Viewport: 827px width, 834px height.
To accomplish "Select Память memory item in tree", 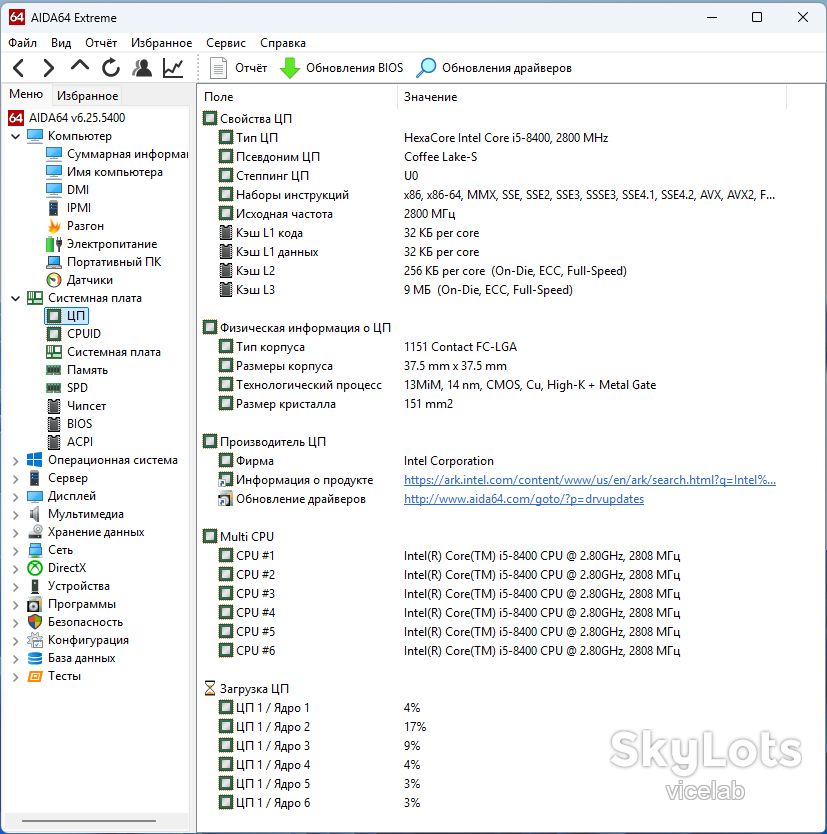I will [x=77, y=370].
